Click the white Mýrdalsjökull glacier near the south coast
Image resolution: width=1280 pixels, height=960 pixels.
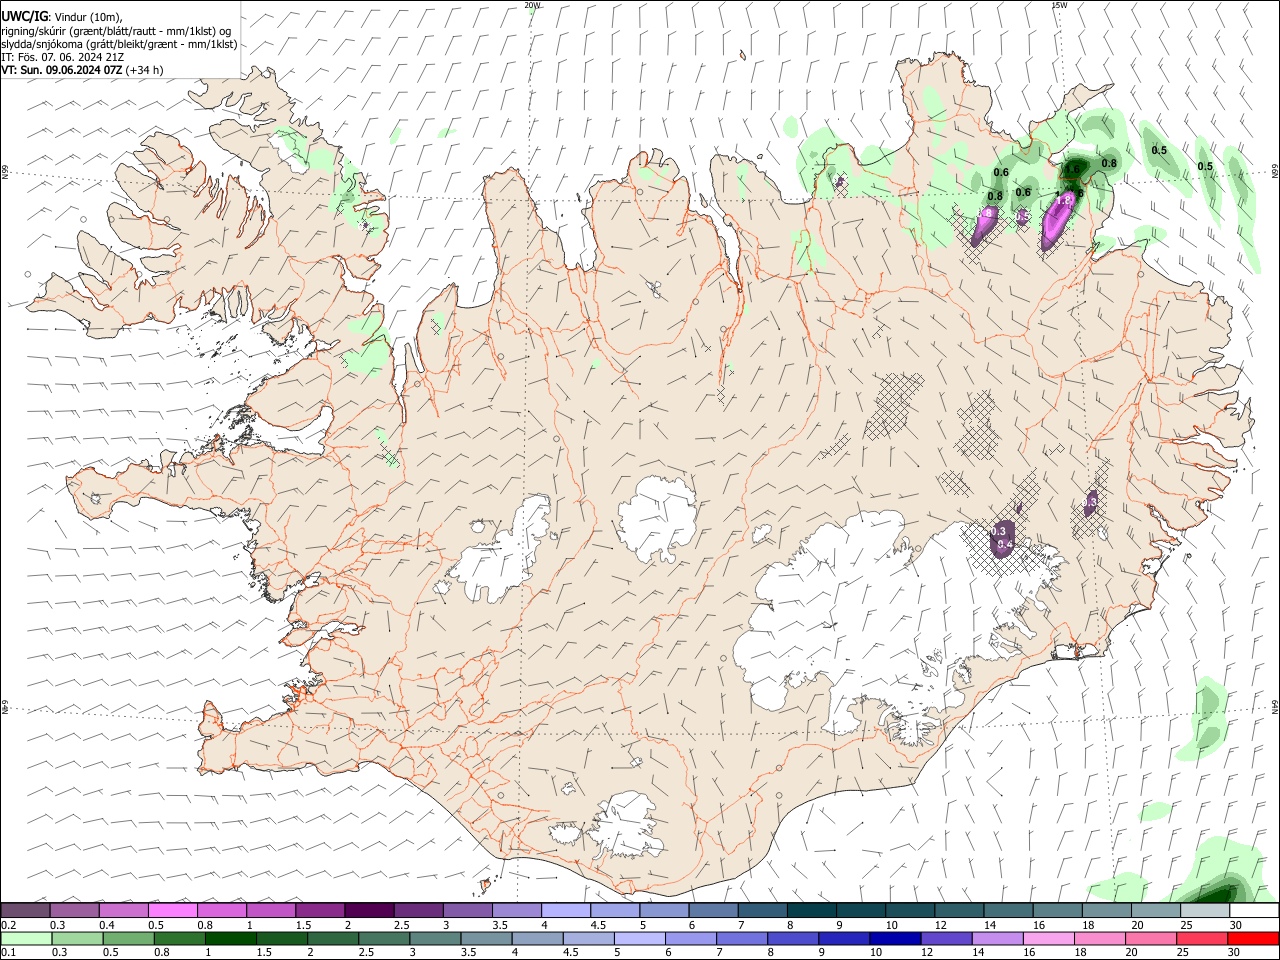(x=628, y=825)
